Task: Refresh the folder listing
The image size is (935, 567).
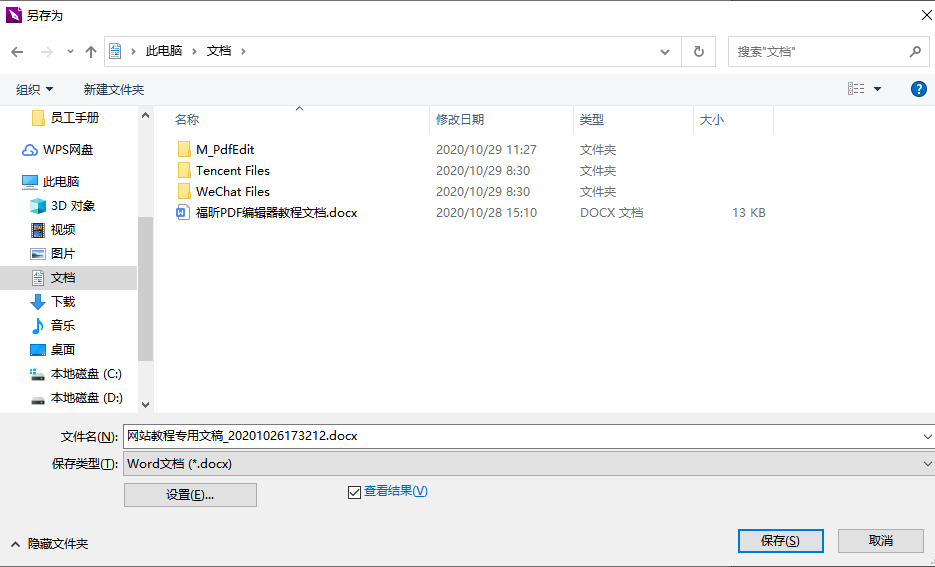Action: tap(699, 52)
